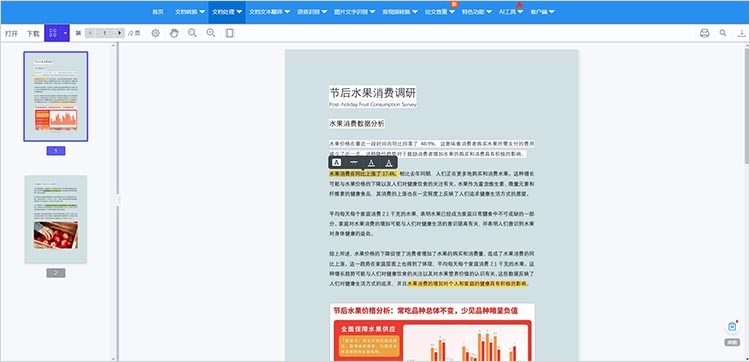The height and width of the screenshot is (362, 750).
Task: Expand the 论文查重 menu
Action: point(440,11)
